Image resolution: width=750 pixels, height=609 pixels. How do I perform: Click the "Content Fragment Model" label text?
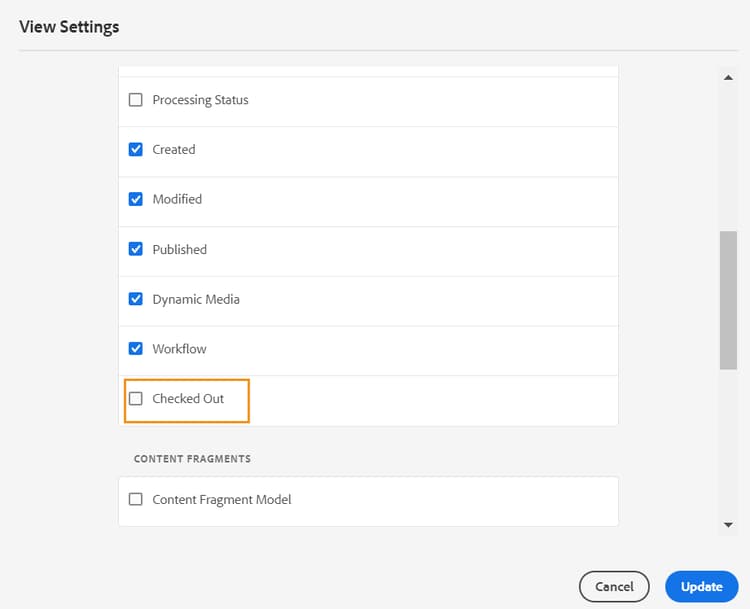222,499
